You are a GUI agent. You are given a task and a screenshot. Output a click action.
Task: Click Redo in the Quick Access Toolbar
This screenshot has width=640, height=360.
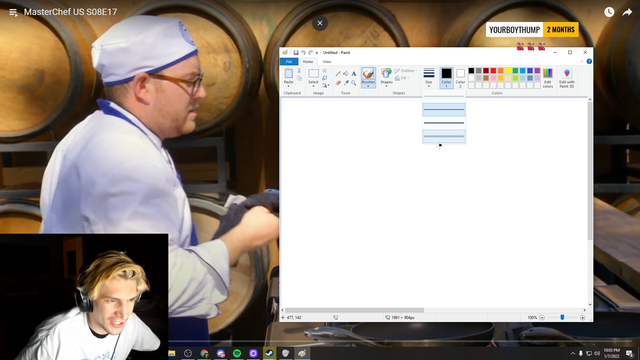[x=310, y=53]
